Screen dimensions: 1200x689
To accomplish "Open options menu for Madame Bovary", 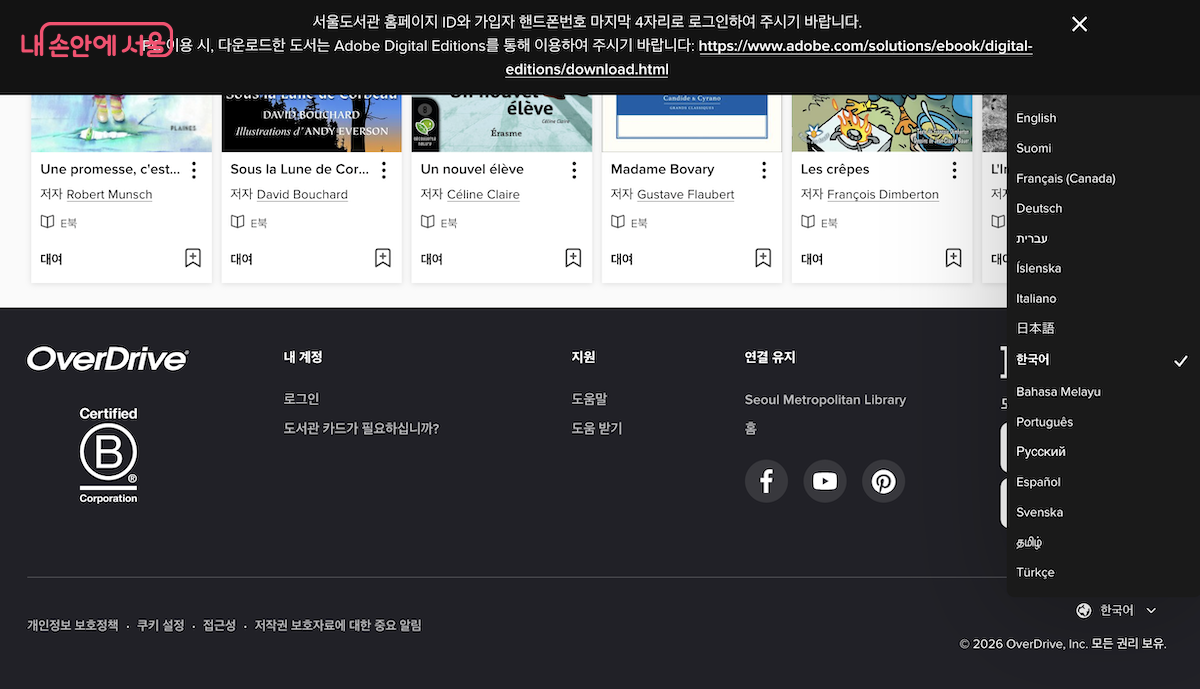I will [764, 170].
